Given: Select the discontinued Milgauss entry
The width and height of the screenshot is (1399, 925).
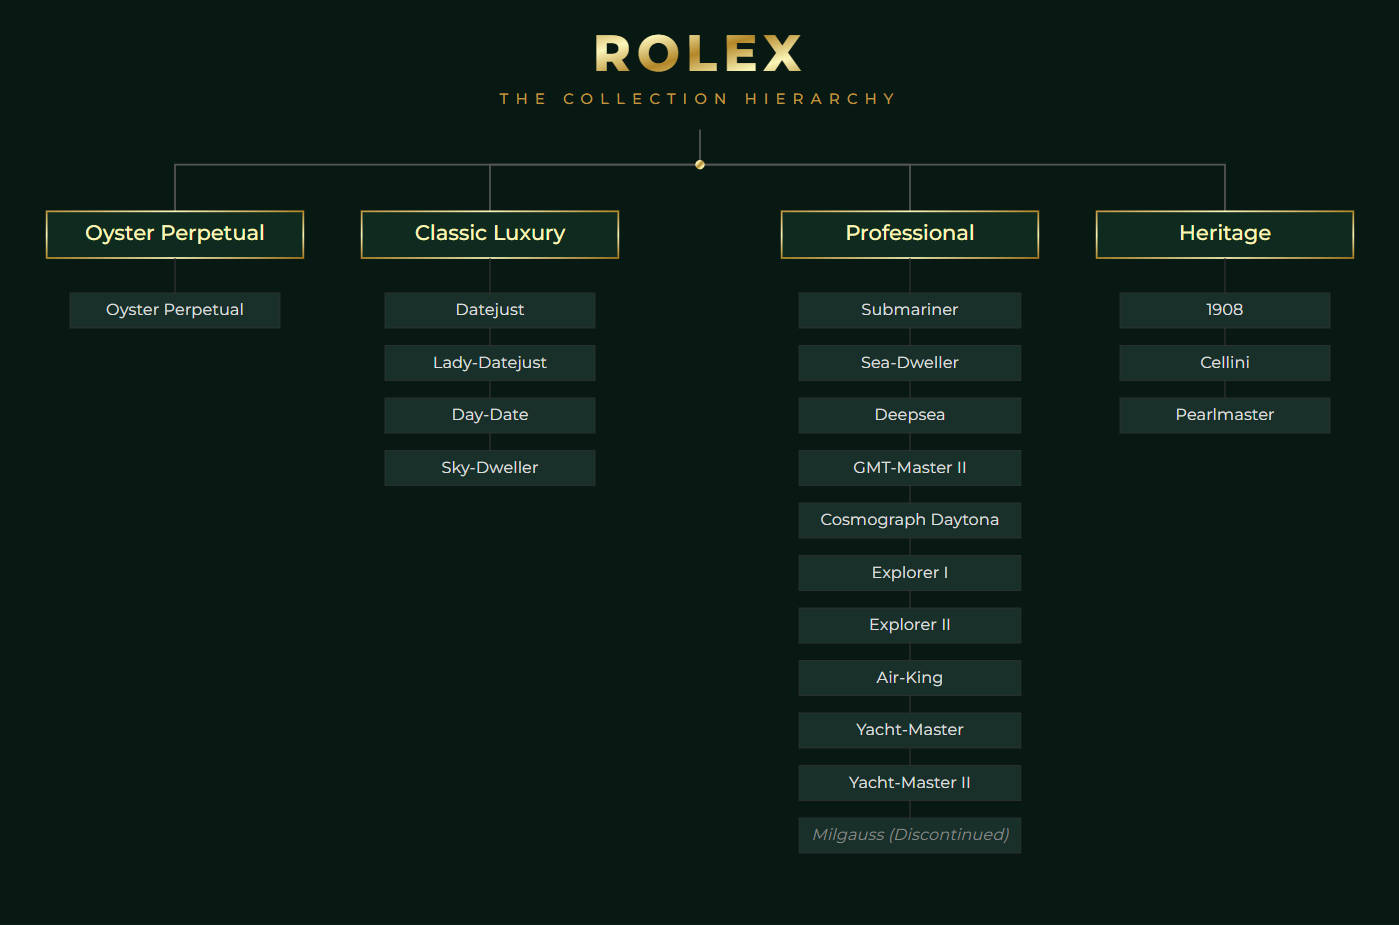Looking at the screenshot, I should coord(909,835).
